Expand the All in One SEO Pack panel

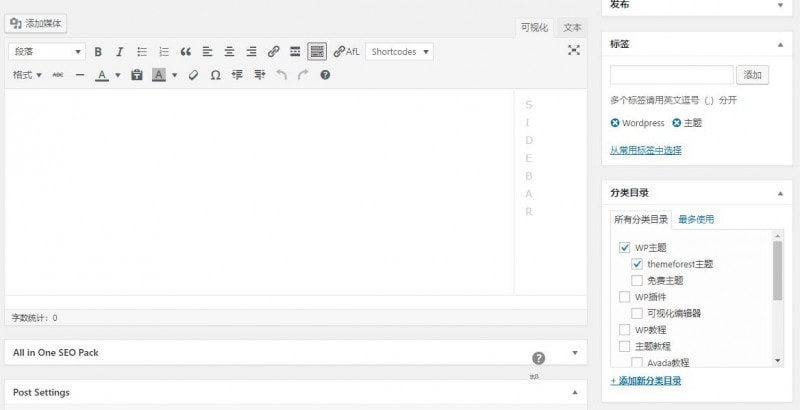point(574,352)
